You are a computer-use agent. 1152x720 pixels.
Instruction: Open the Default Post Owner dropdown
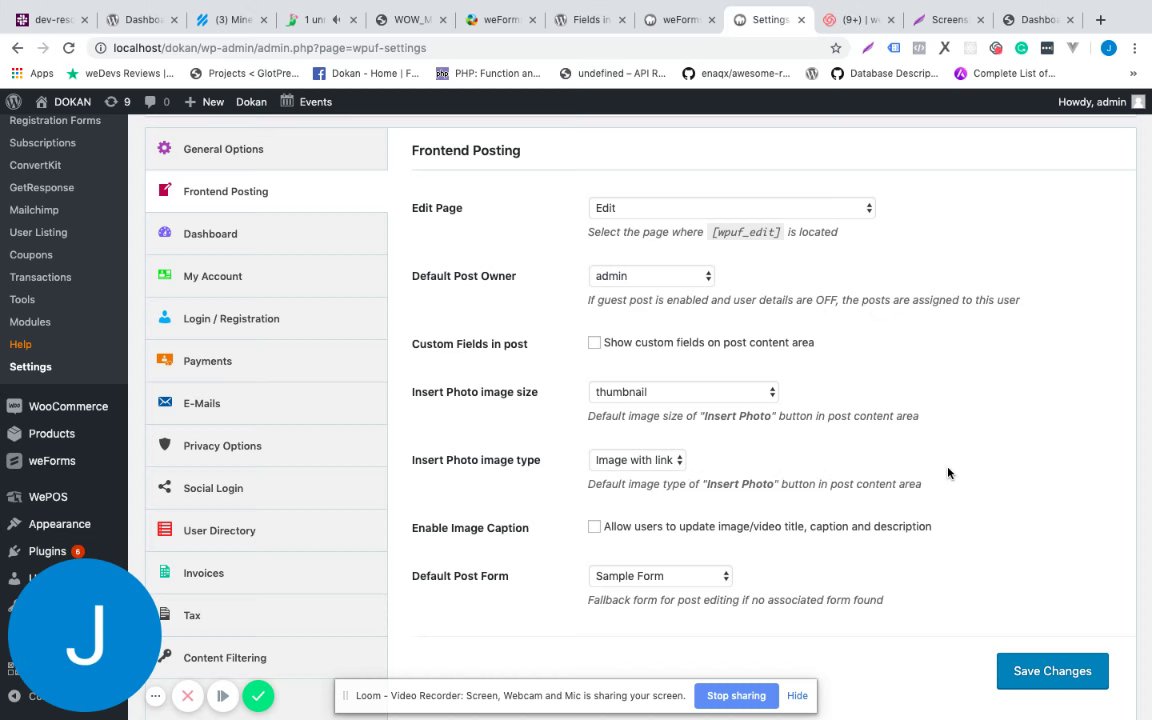click(652, 276)
